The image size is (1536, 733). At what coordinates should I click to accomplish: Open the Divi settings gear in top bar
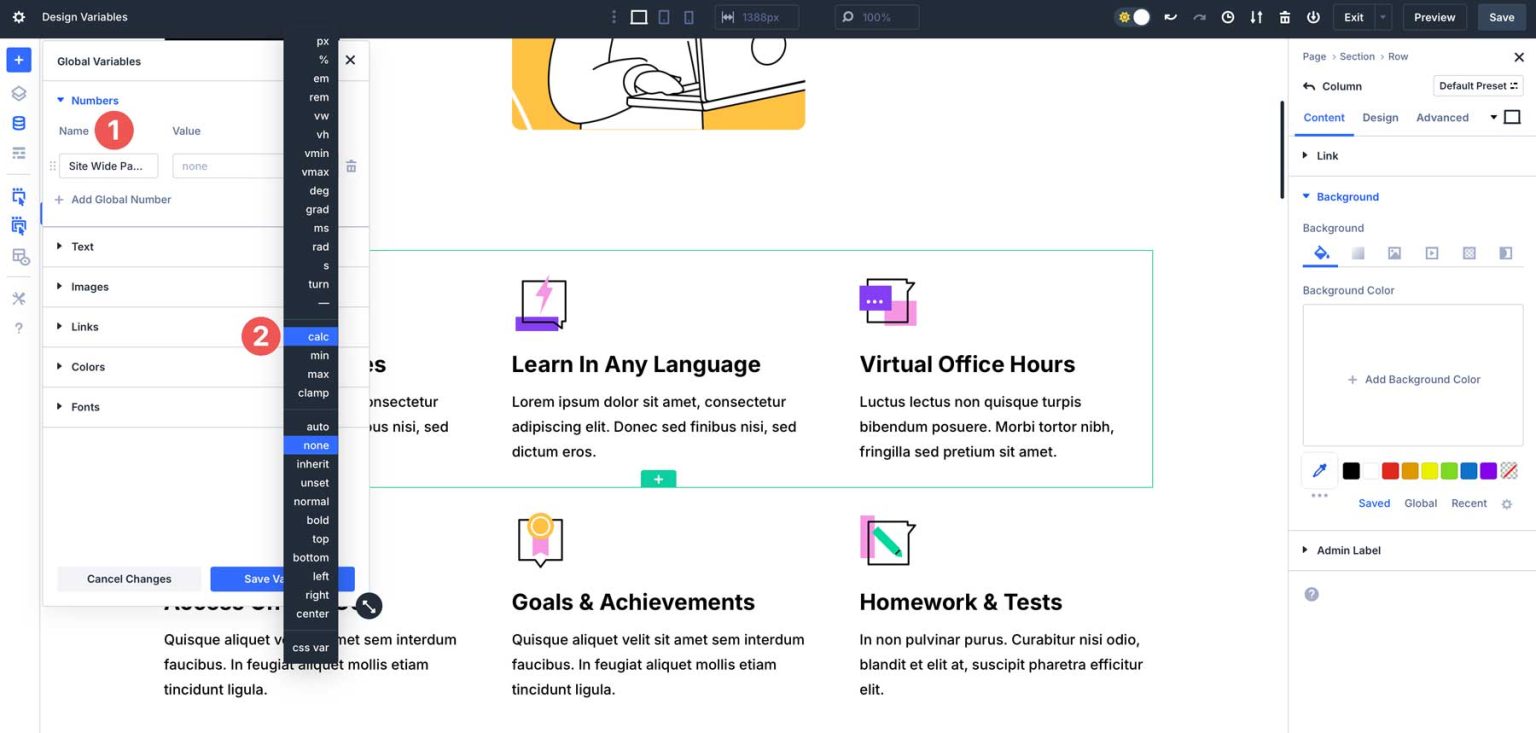(x=18, y=17)
